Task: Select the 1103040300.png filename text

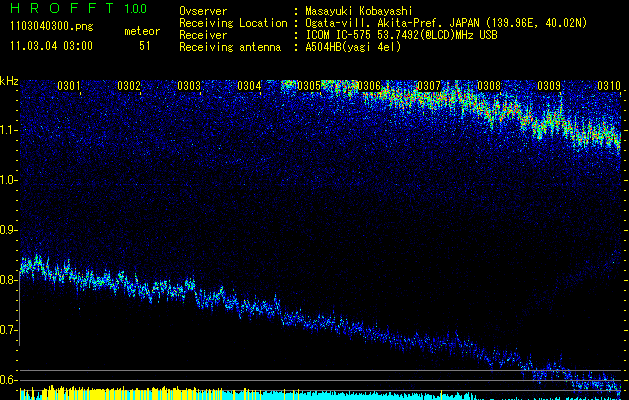Action: 50,27
